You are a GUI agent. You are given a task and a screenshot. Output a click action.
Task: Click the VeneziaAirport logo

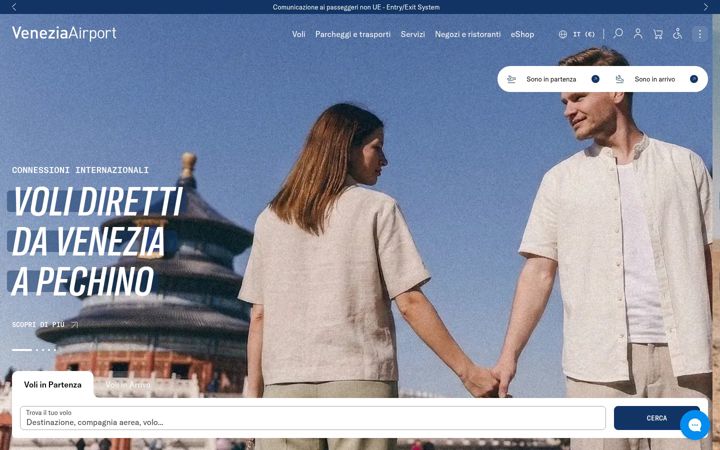pos(64,34)
